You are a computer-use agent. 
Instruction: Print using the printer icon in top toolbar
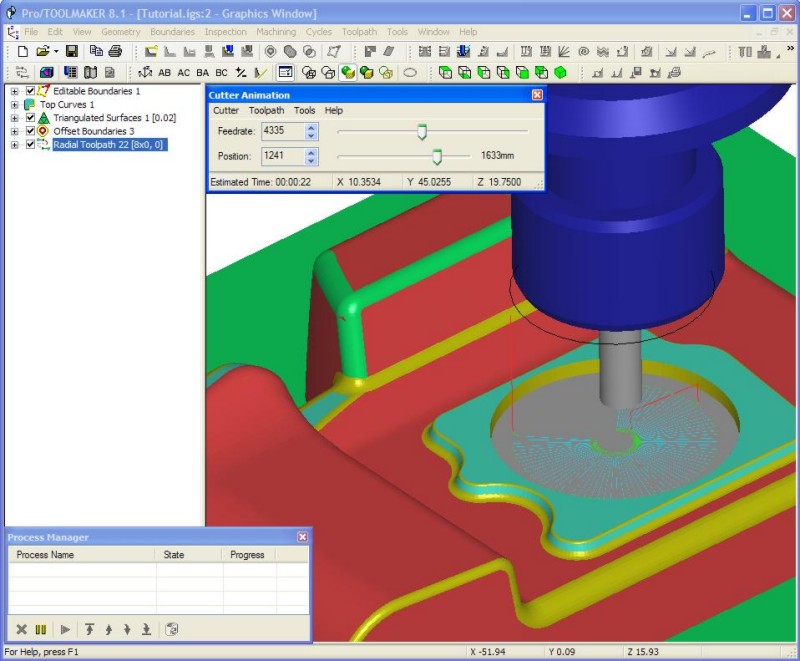click(x=115, y=51)
